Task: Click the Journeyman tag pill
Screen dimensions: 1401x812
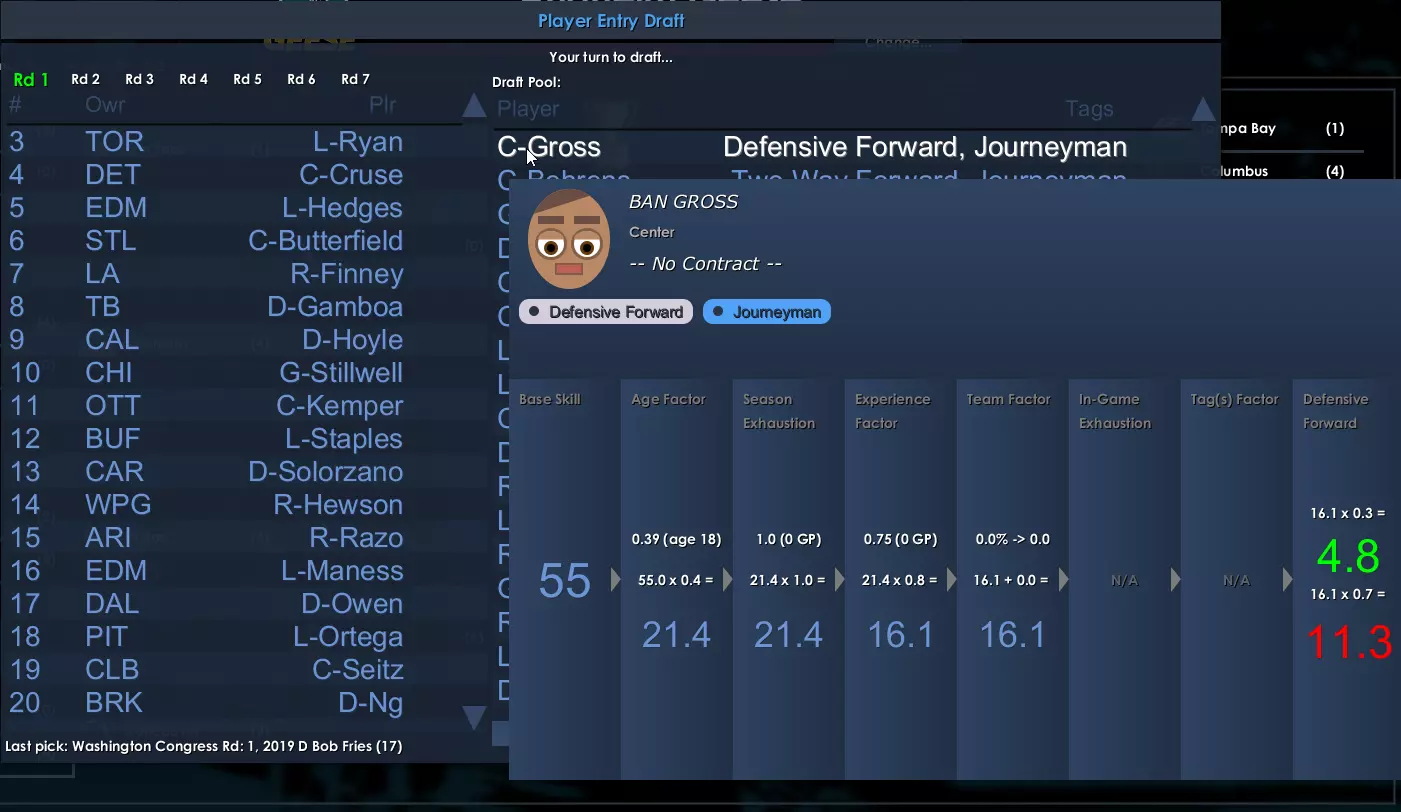Action: pos(767,312)
